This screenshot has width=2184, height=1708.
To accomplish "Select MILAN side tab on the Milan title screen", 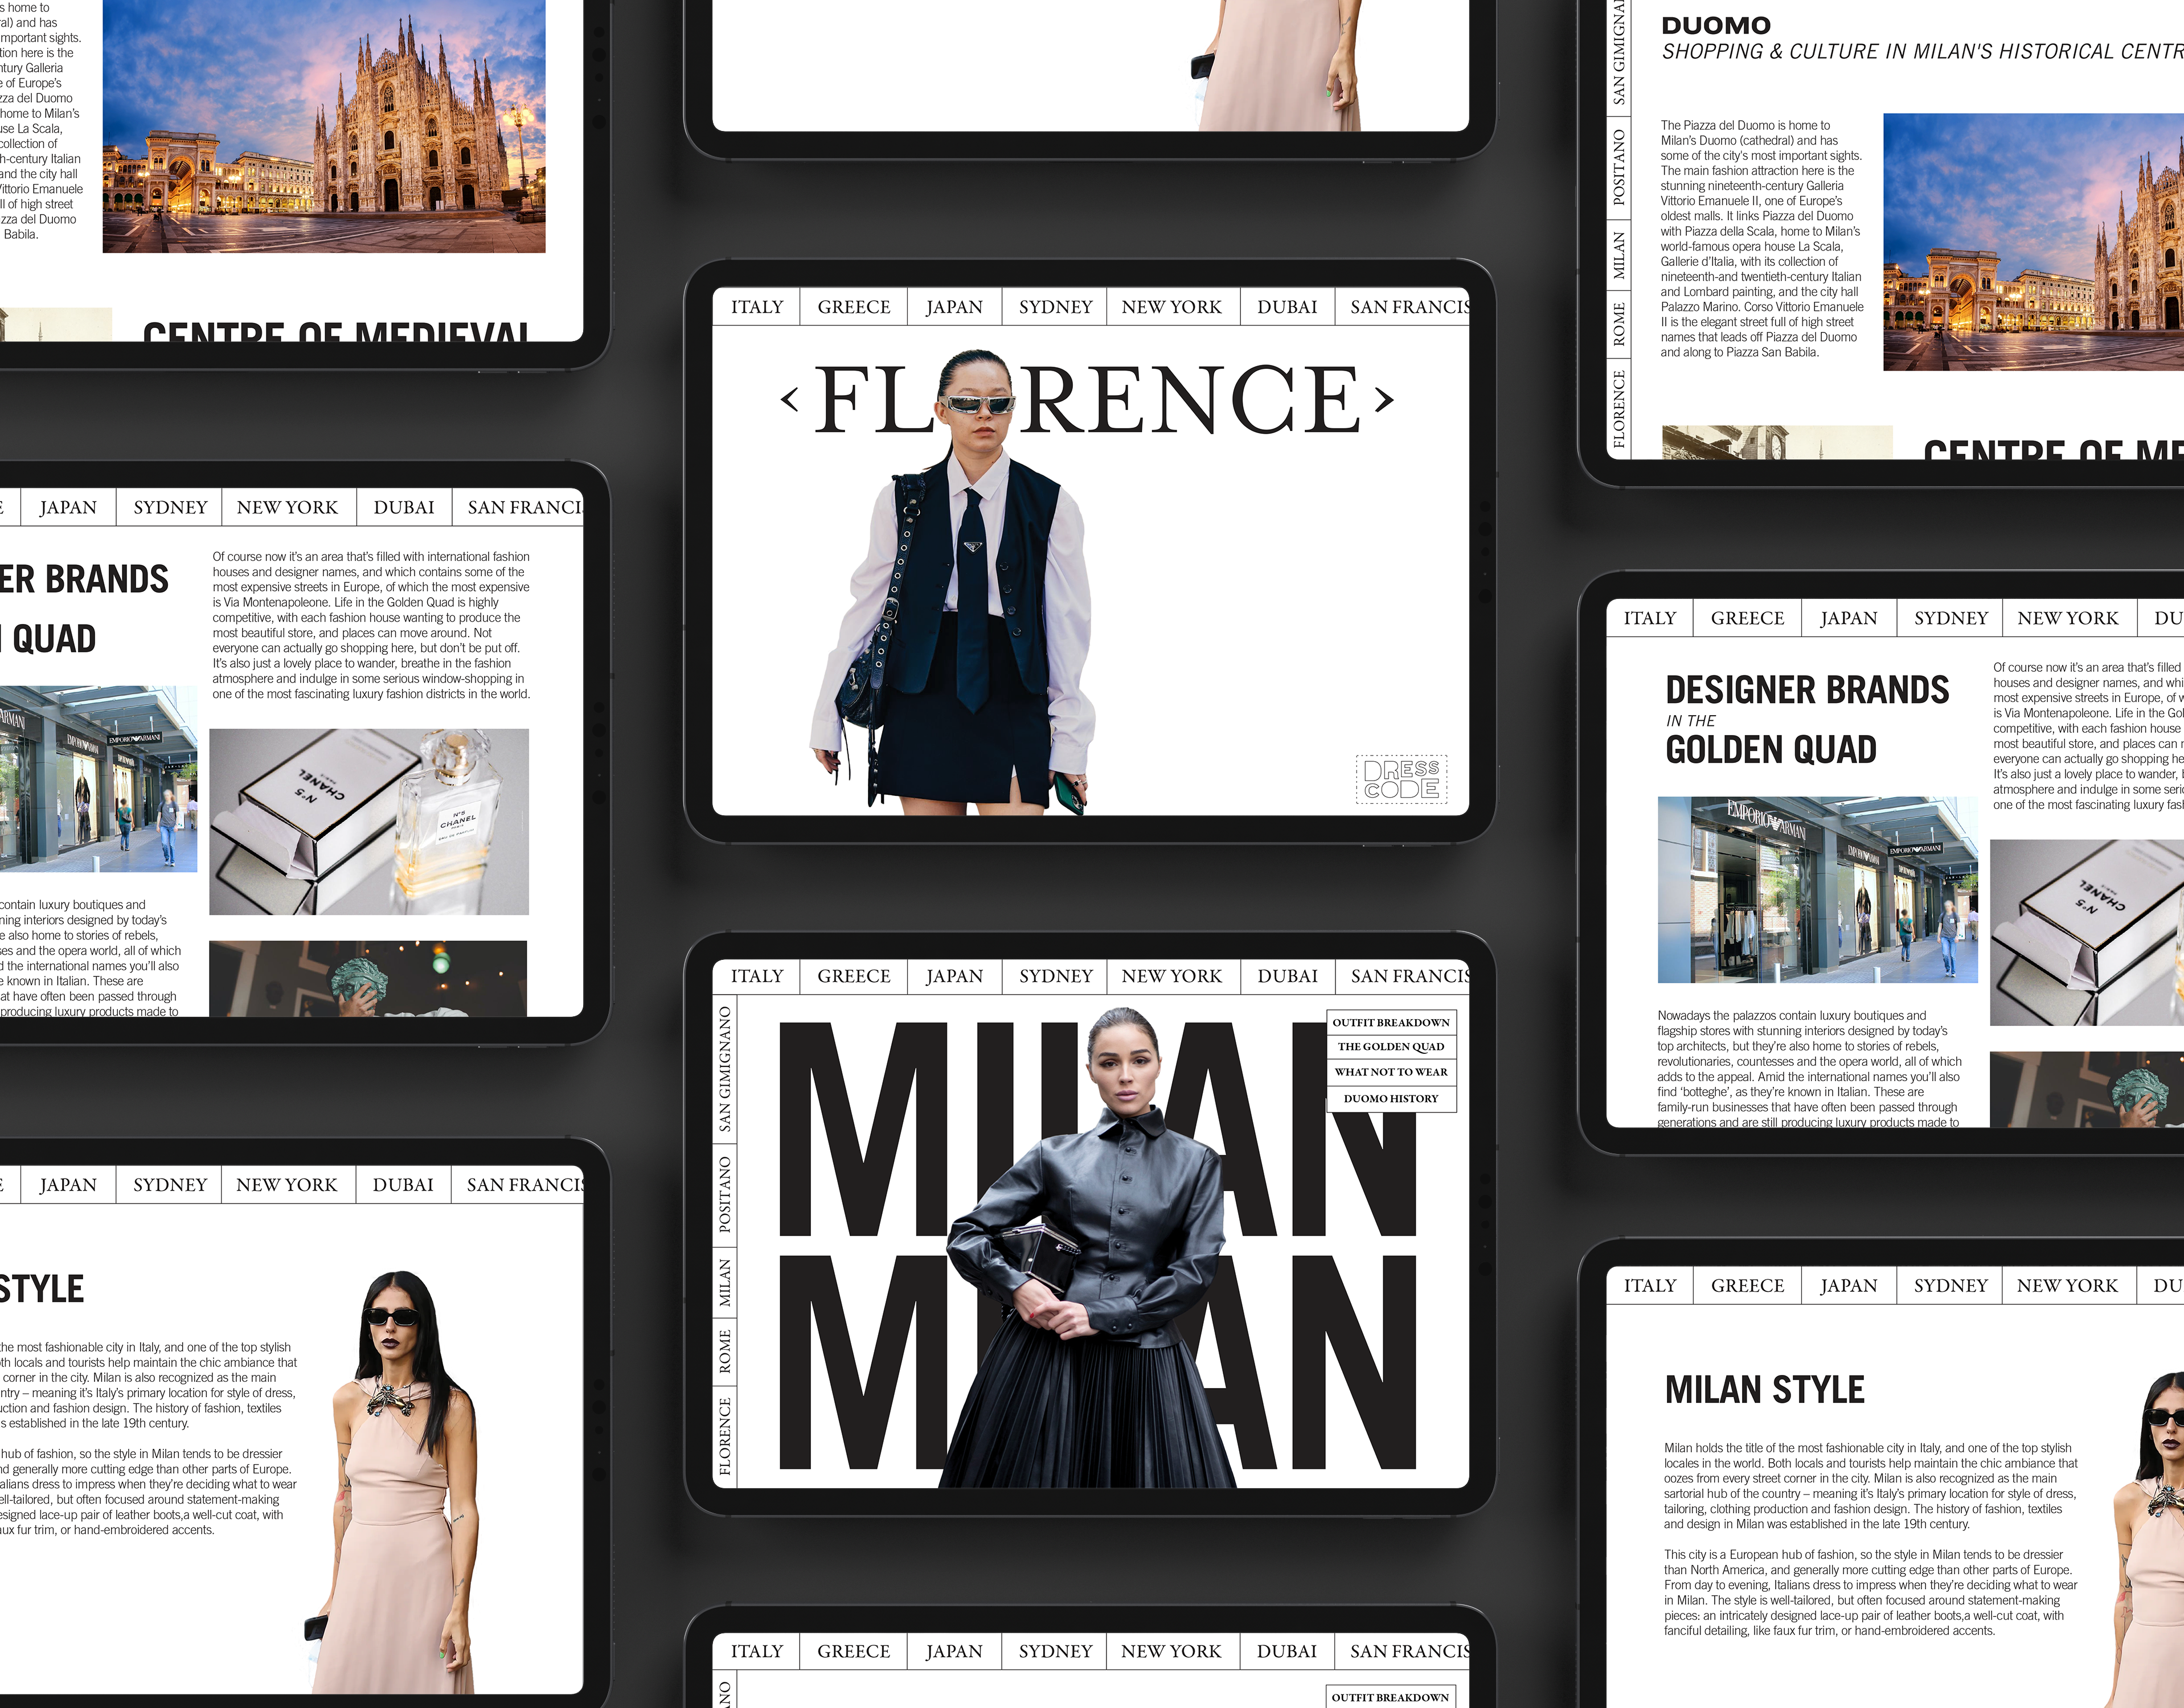I will [725, 1283].
